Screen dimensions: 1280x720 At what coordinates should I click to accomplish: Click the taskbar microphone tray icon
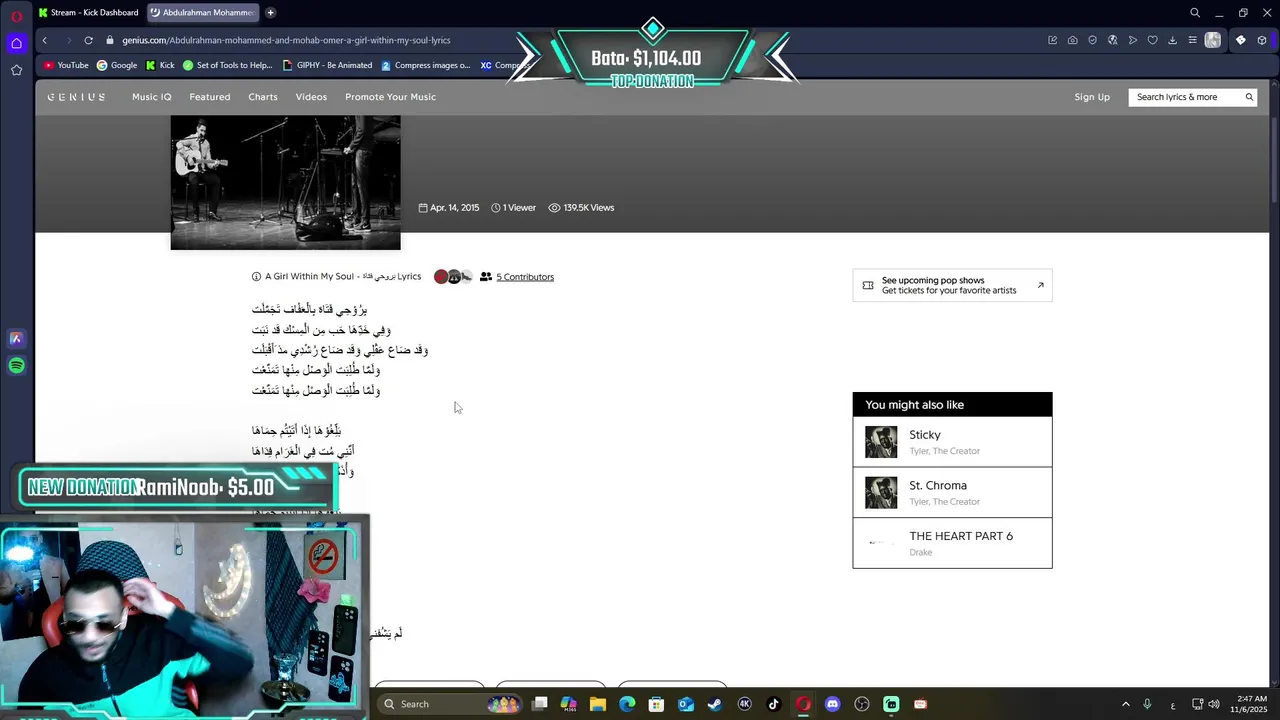1147,704
